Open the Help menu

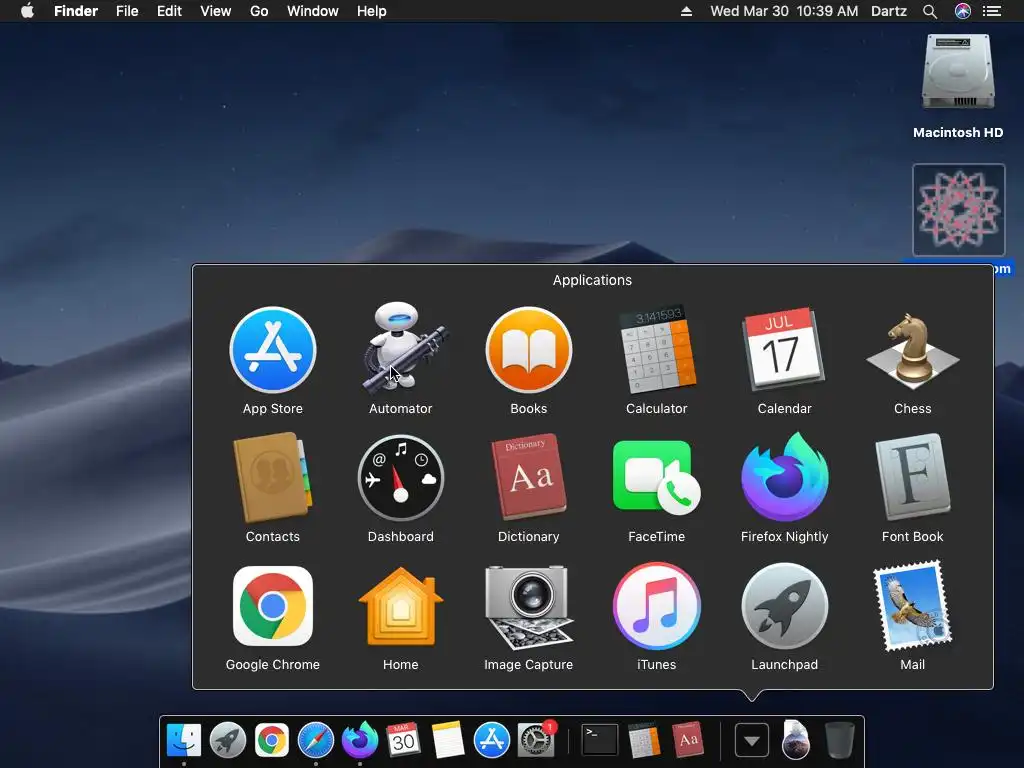tap(372, 11)
